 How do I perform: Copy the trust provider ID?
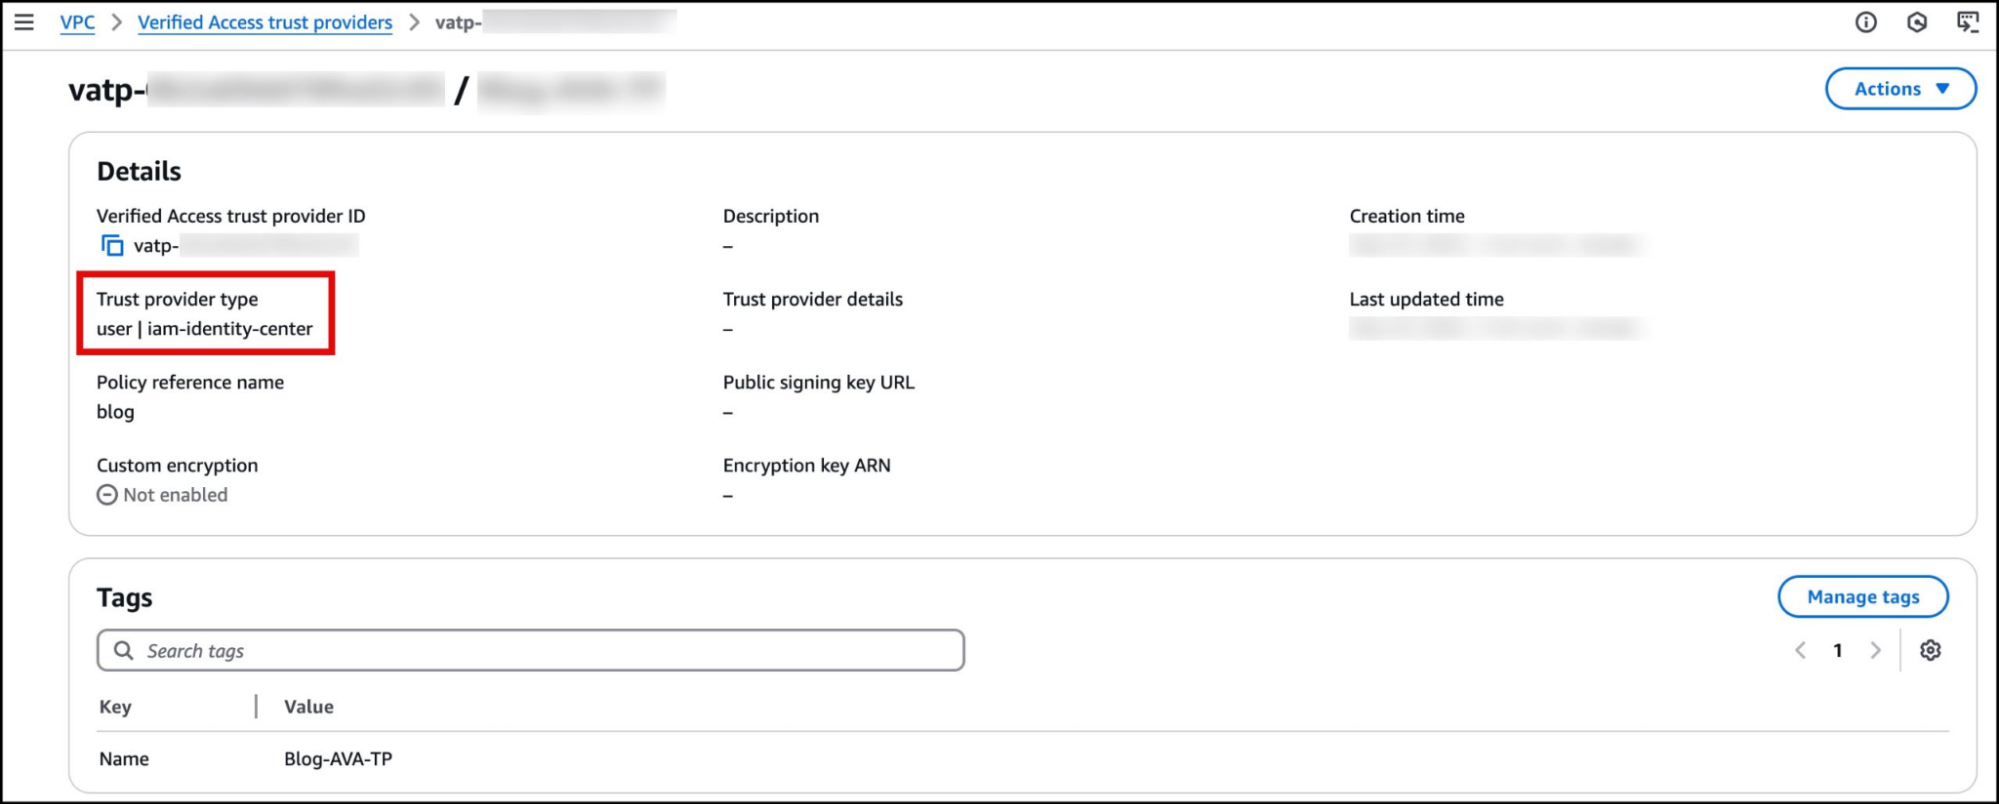tap(112, 245)
